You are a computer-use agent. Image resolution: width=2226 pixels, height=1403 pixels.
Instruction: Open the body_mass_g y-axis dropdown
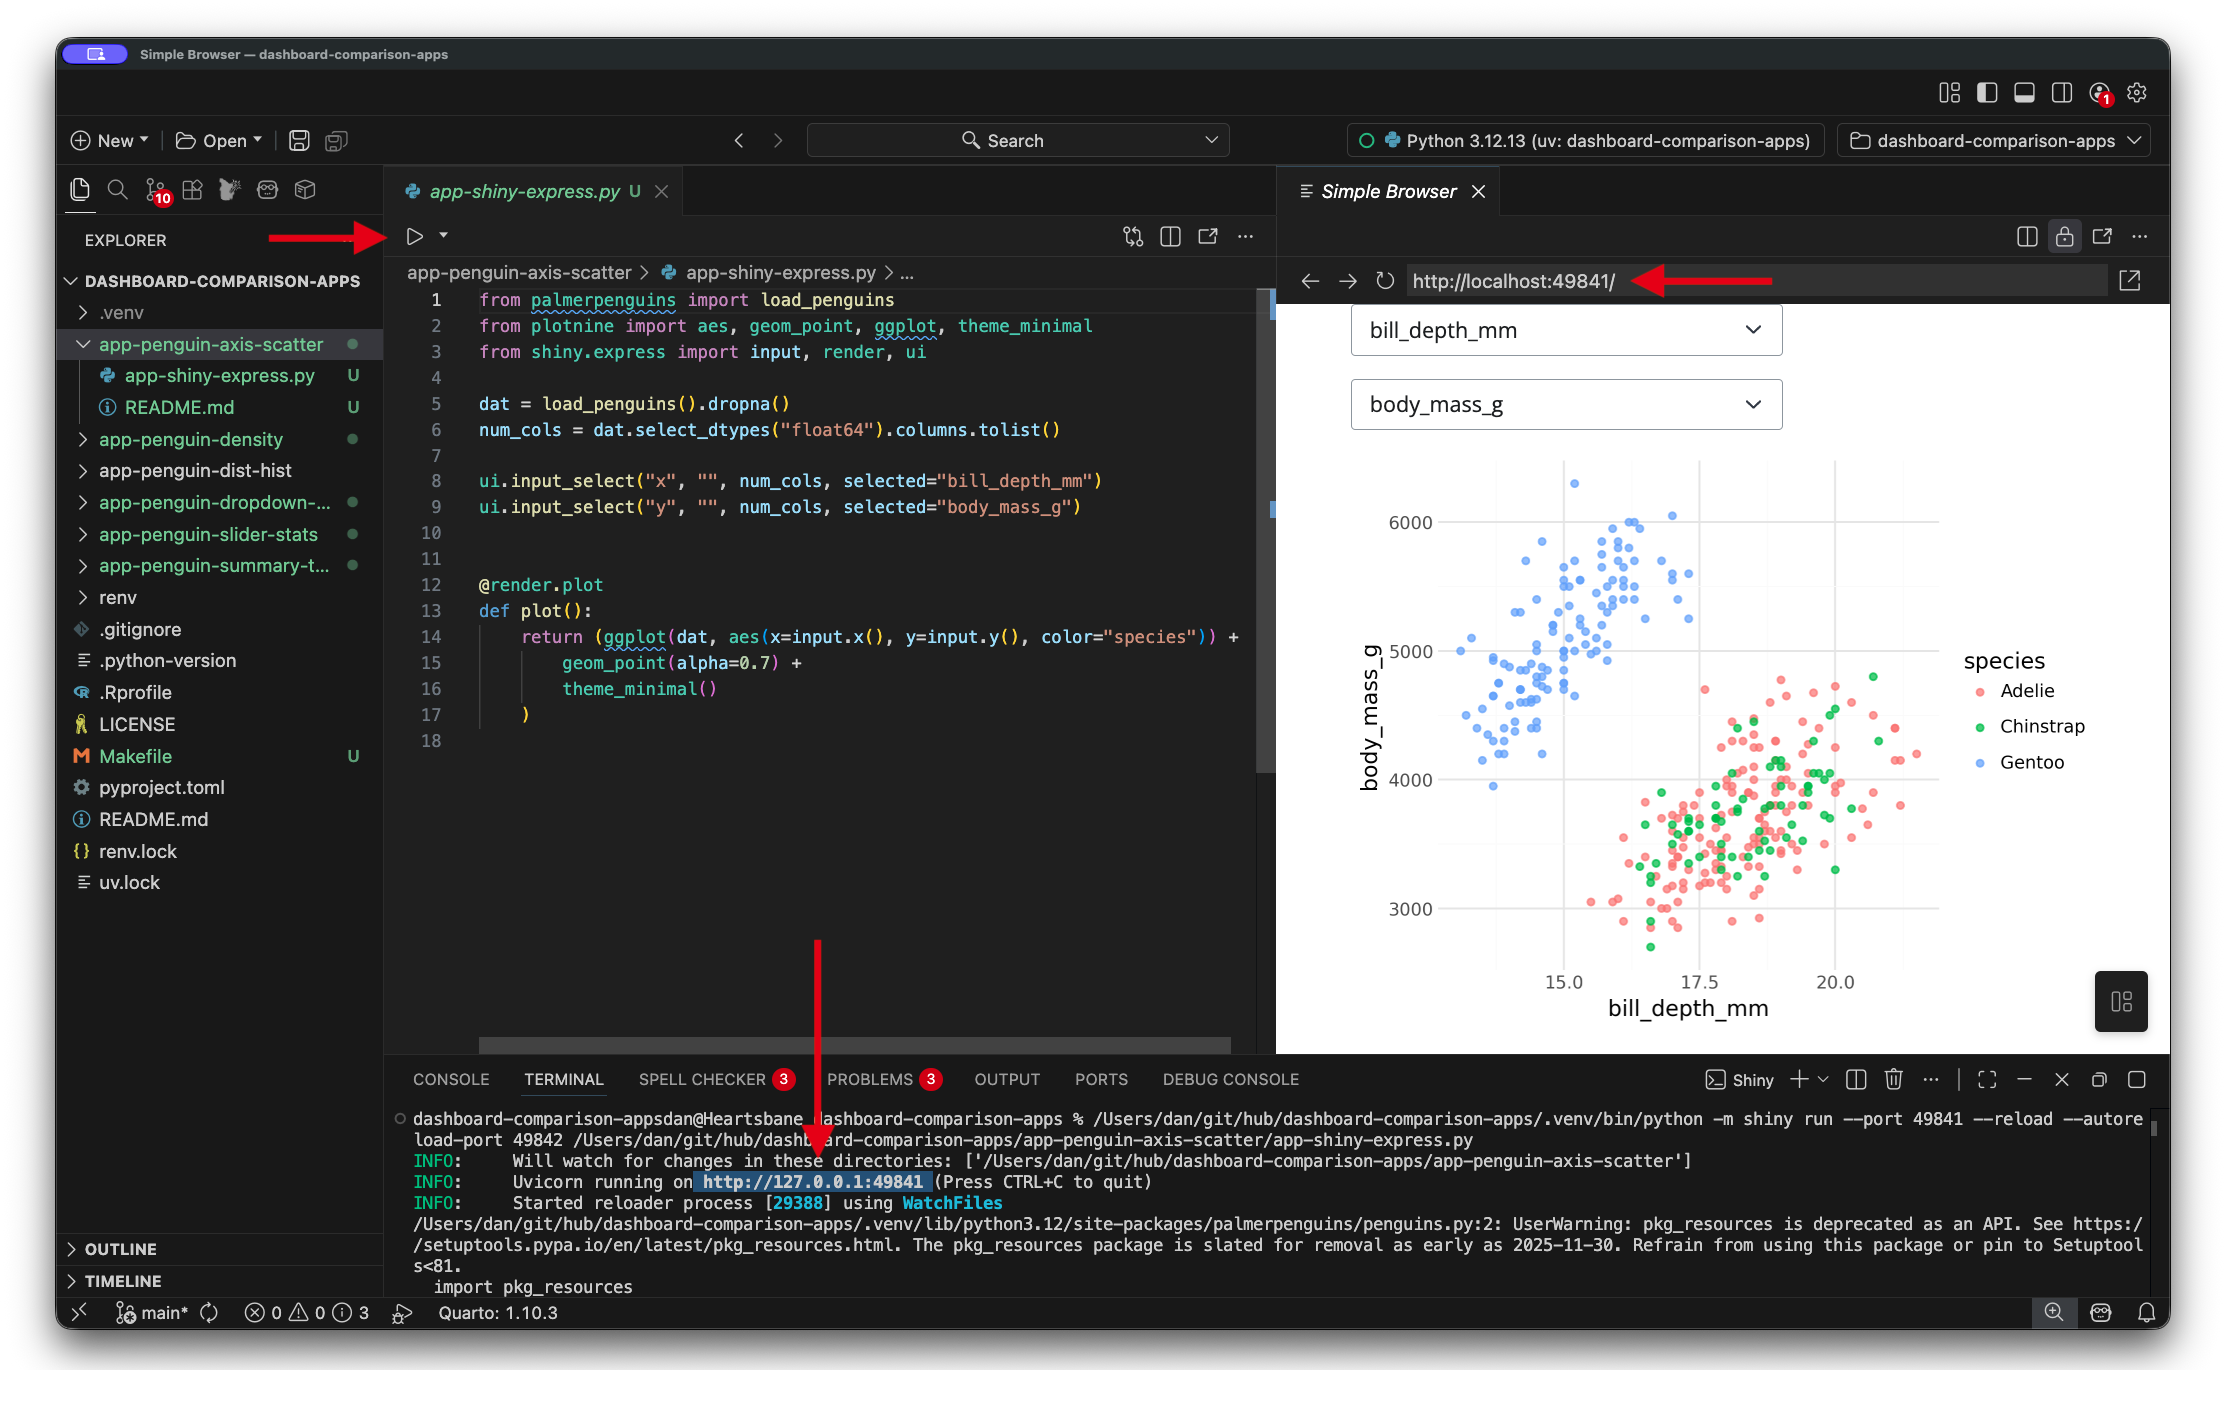click(x=1566, y=404)
